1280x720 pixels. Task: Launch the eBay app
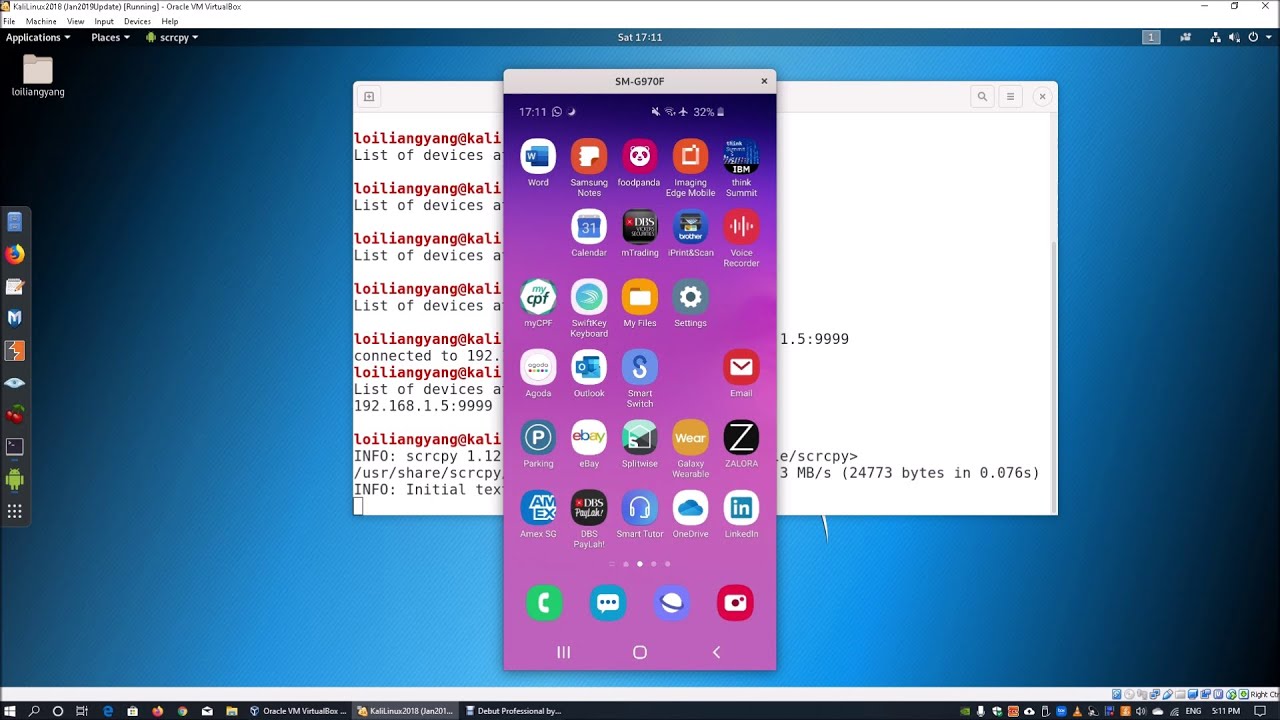point(589,437)
